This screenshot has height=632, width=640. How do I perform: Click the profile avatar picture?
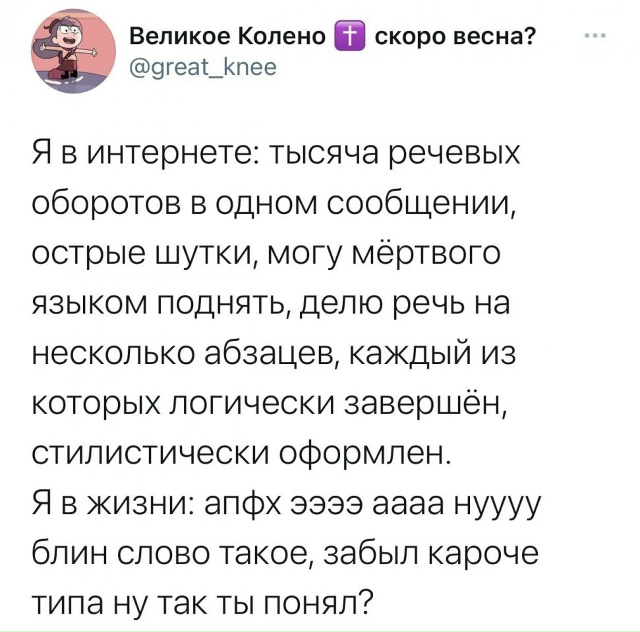point(70,53)
